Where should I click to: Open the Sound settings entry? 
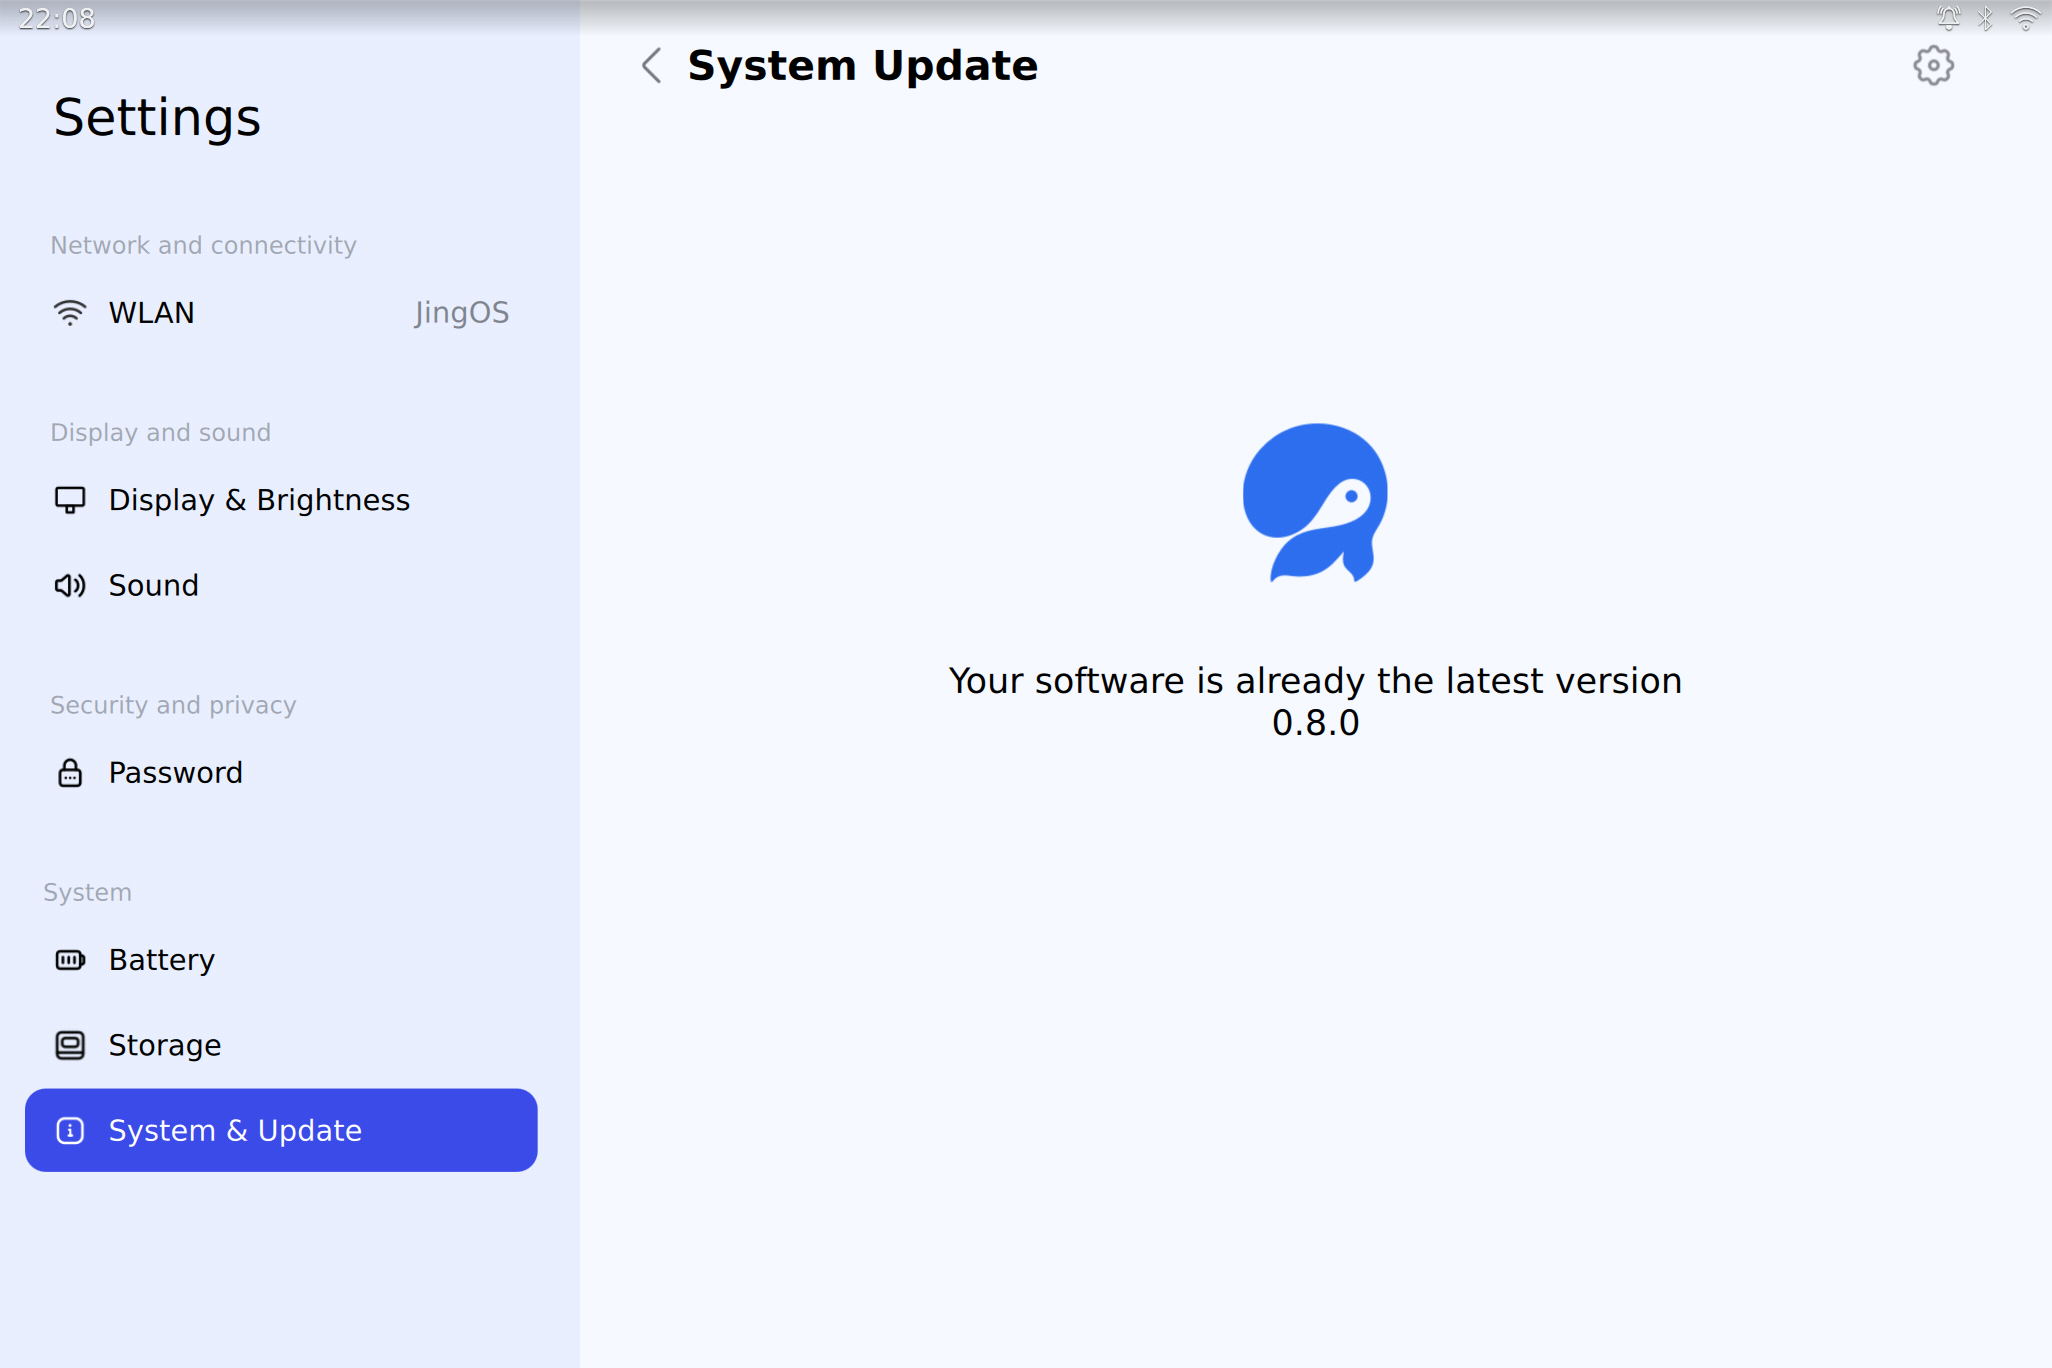coord(153,585)
